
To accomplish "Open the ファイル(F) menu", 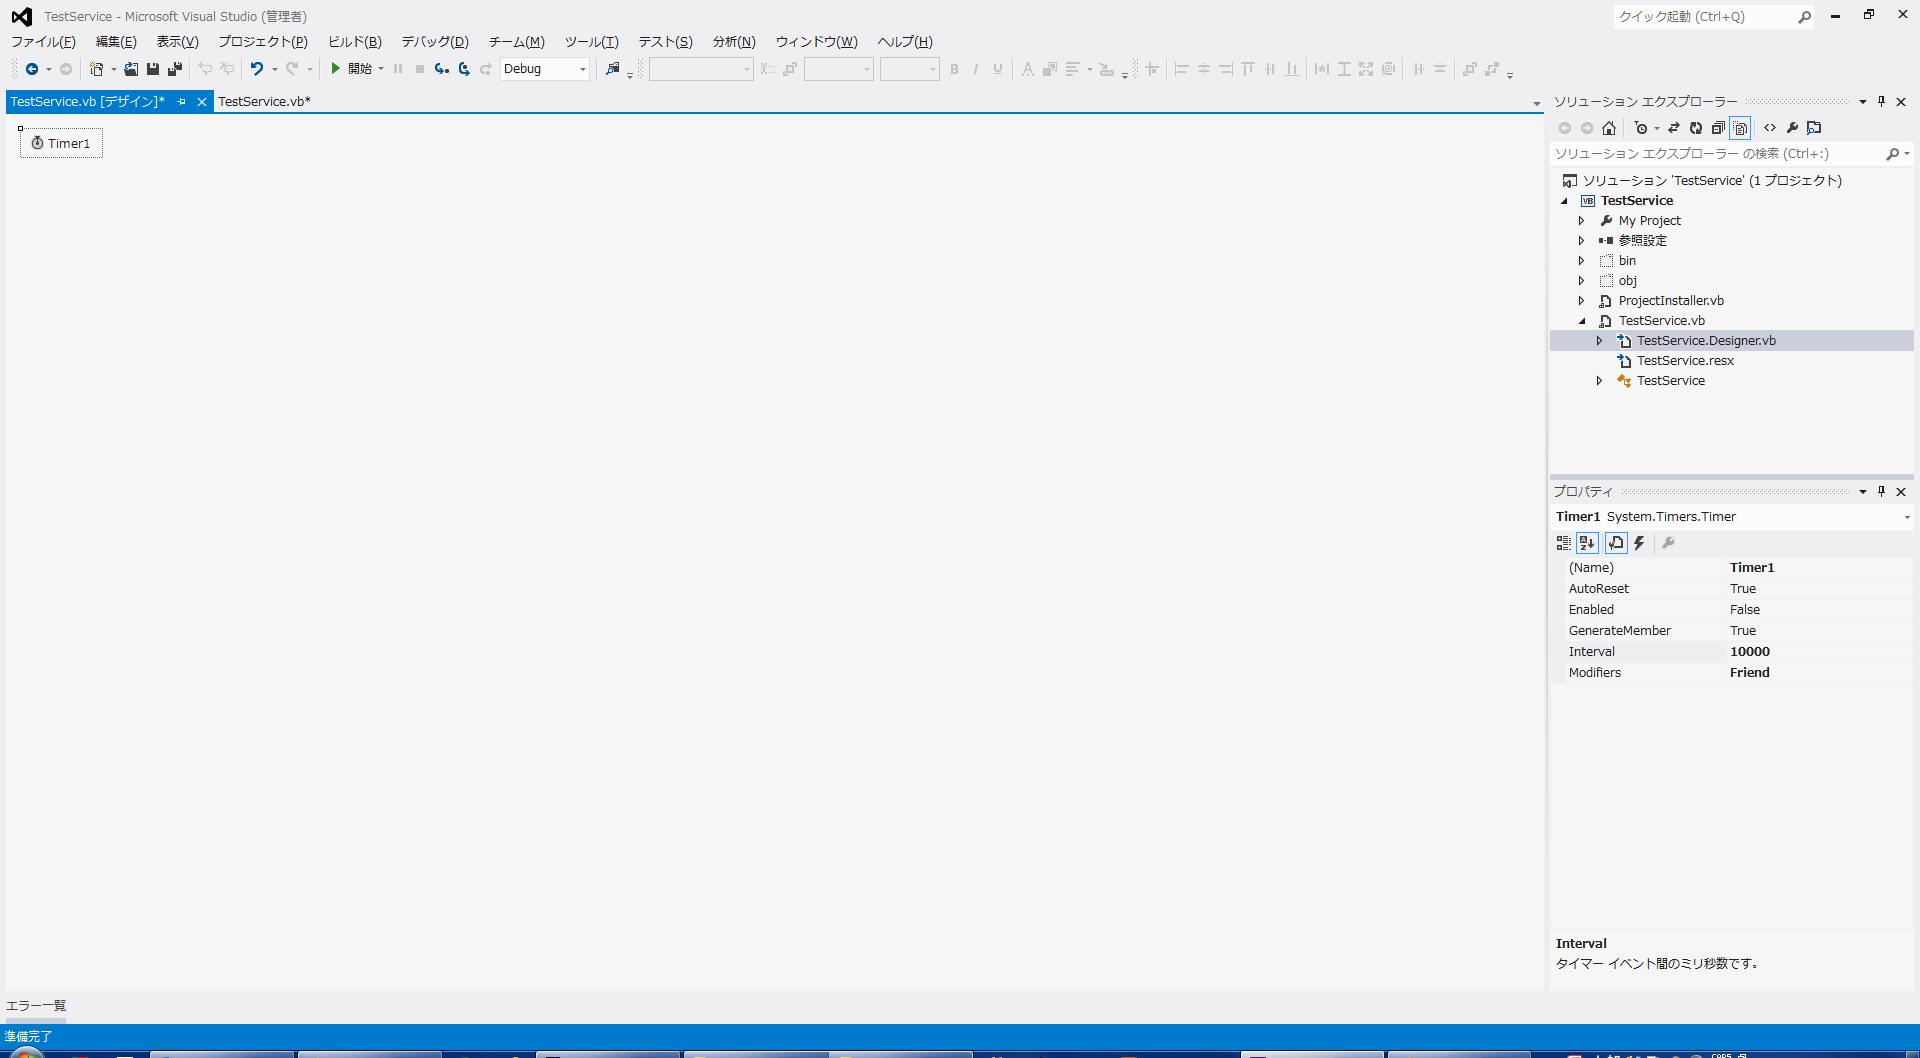I will pos(43,42).
